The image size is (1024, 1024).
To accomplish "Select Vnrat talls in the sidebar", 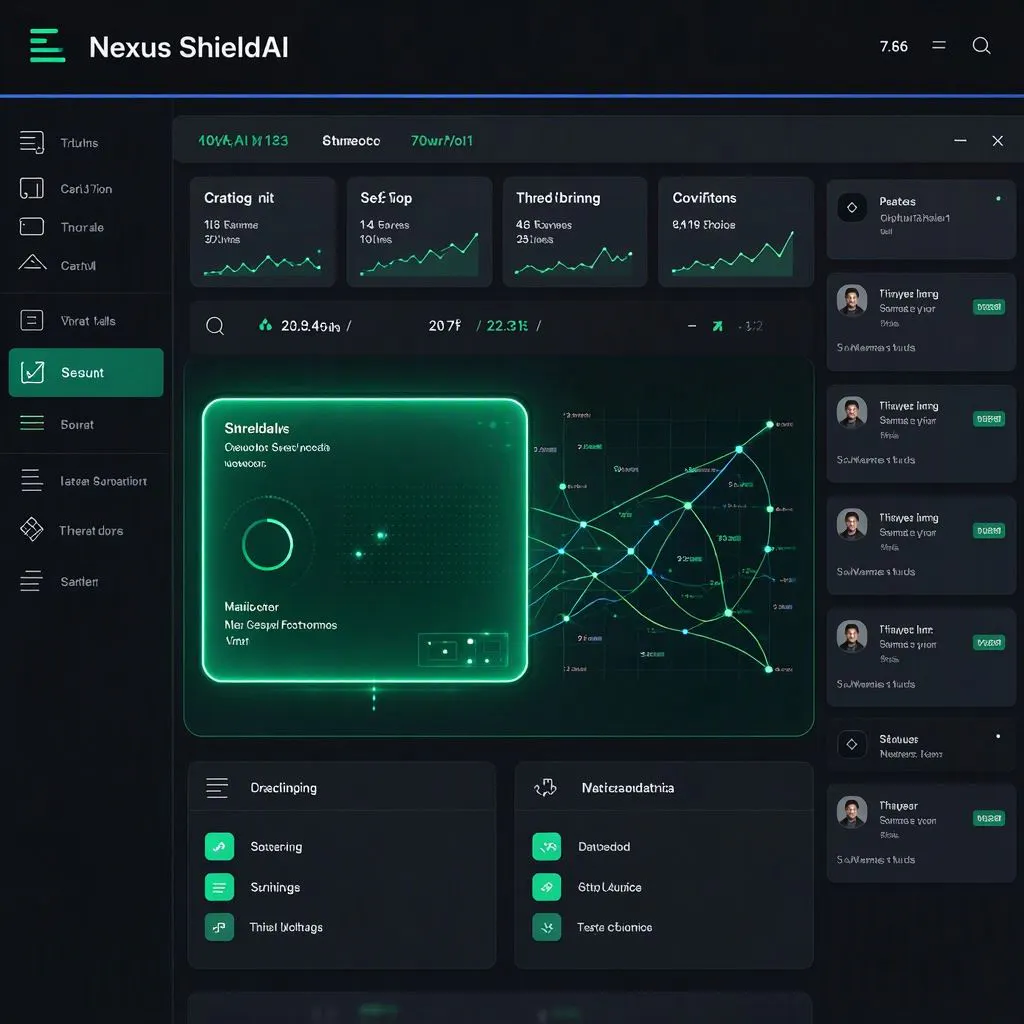I will click(88, 321).
